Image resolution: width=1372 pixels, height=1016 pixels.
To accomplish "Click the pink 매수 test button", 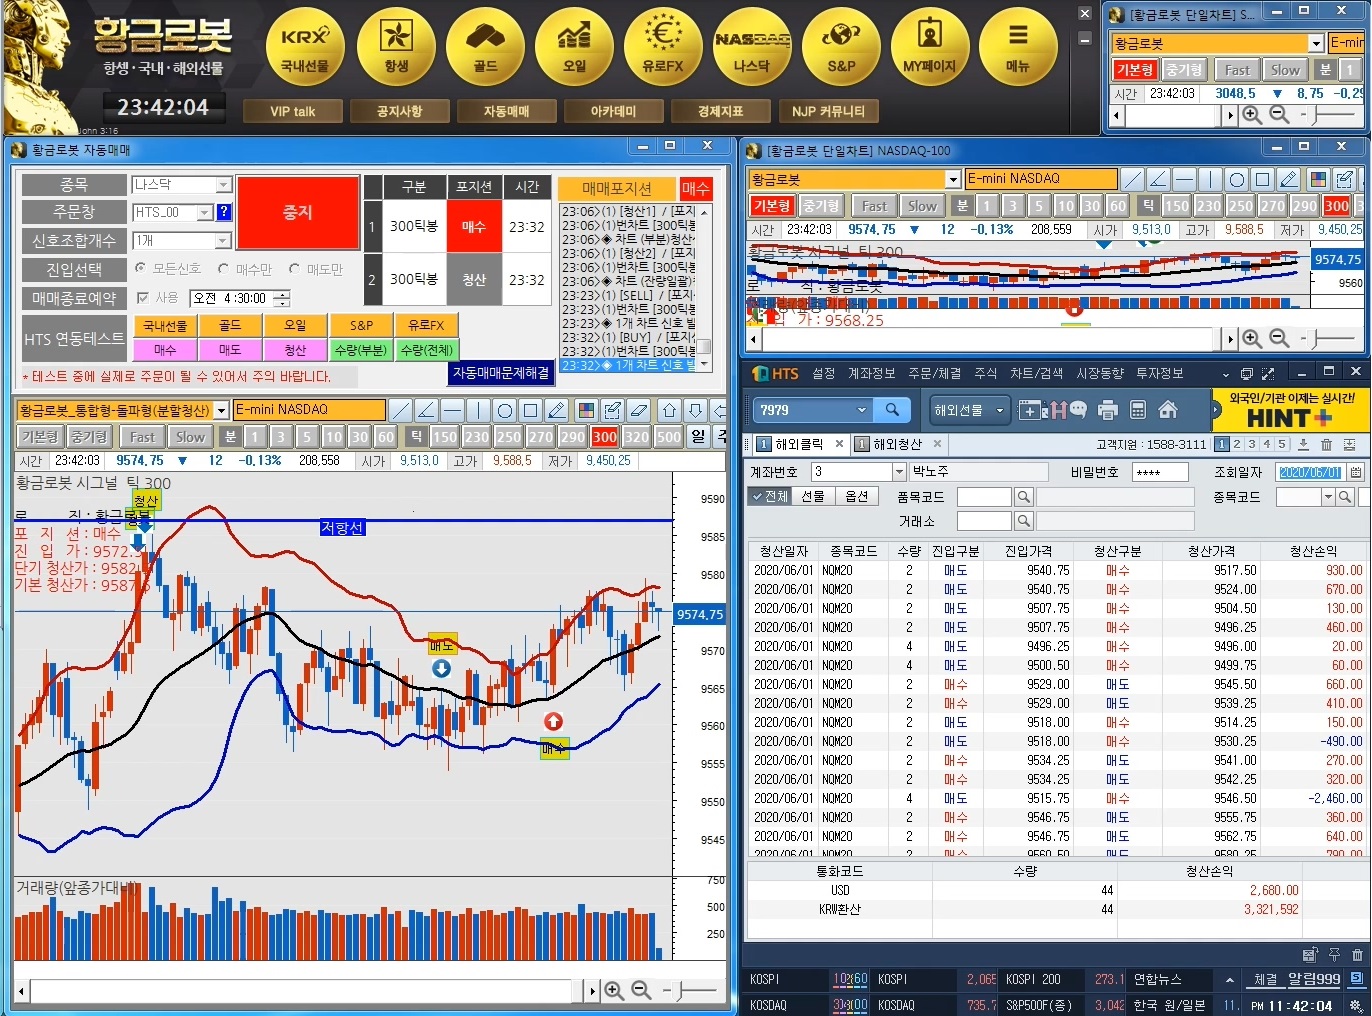I will [x=165, y=350].
